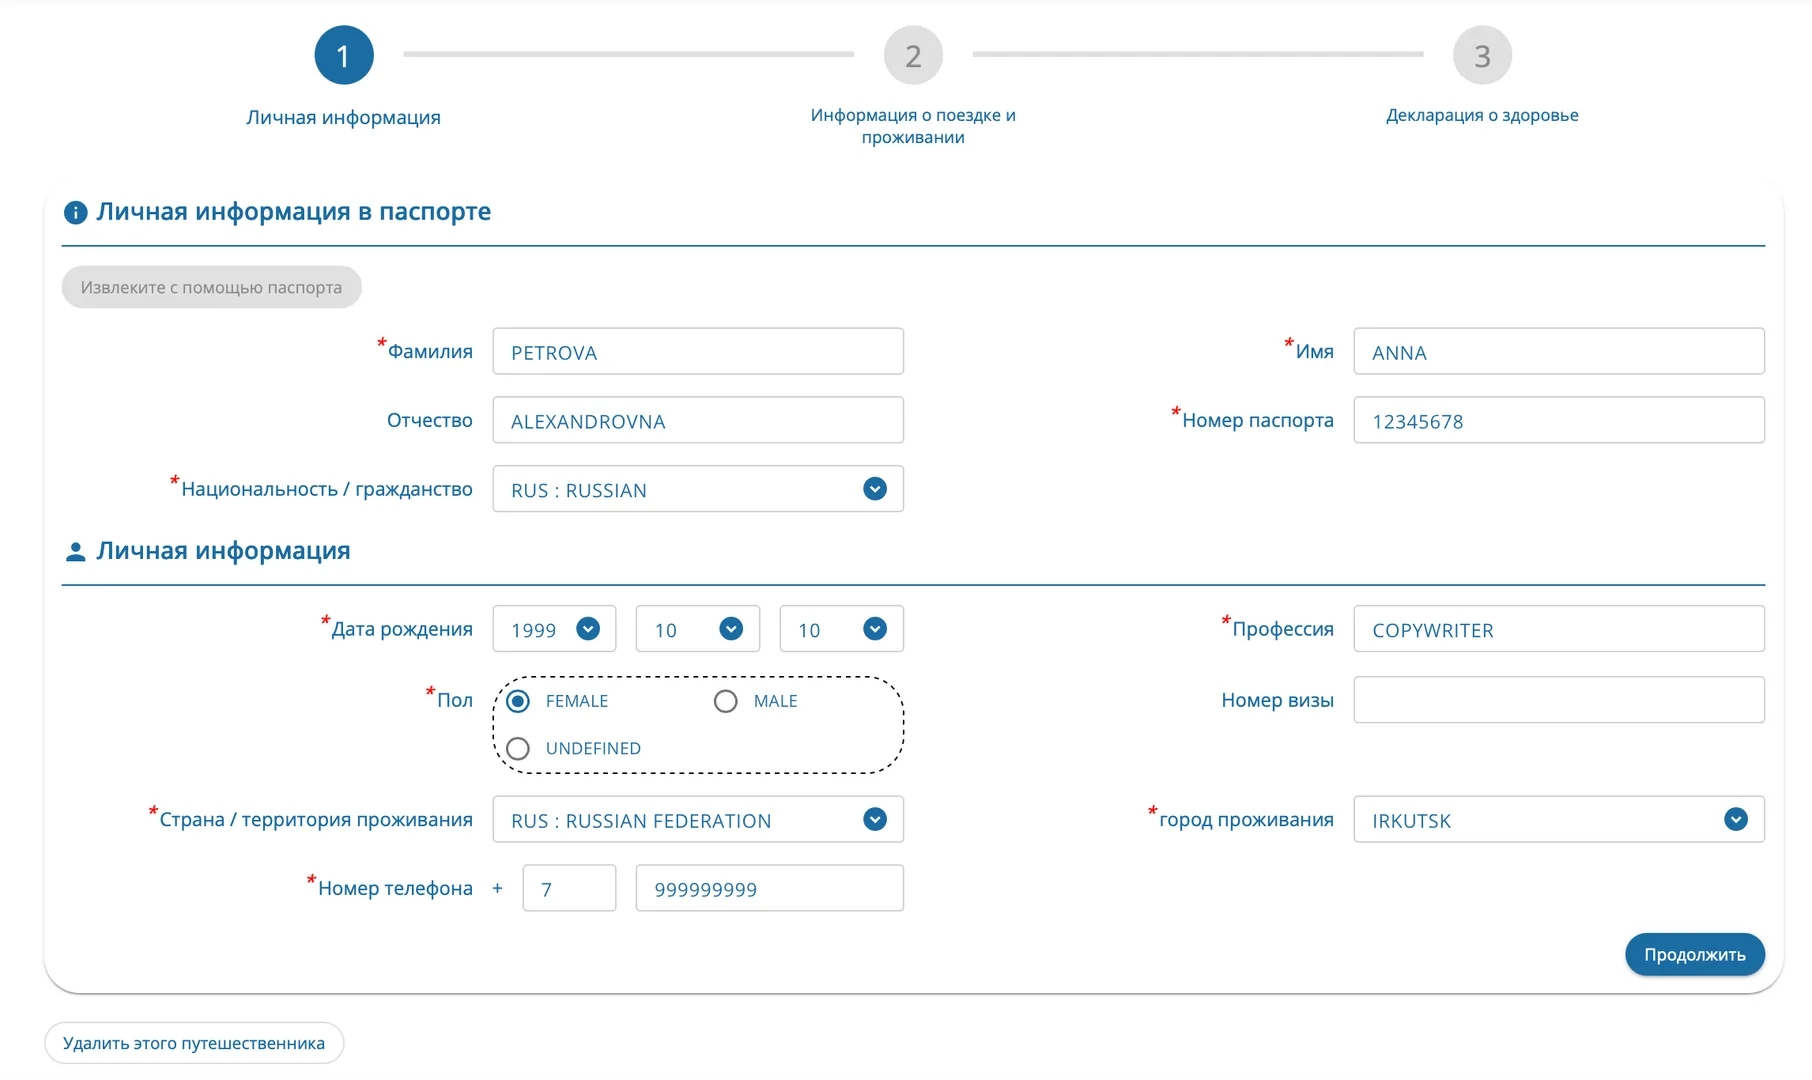
Task: Choose the UNDEFINED gender option
Action: pos(518,748)
